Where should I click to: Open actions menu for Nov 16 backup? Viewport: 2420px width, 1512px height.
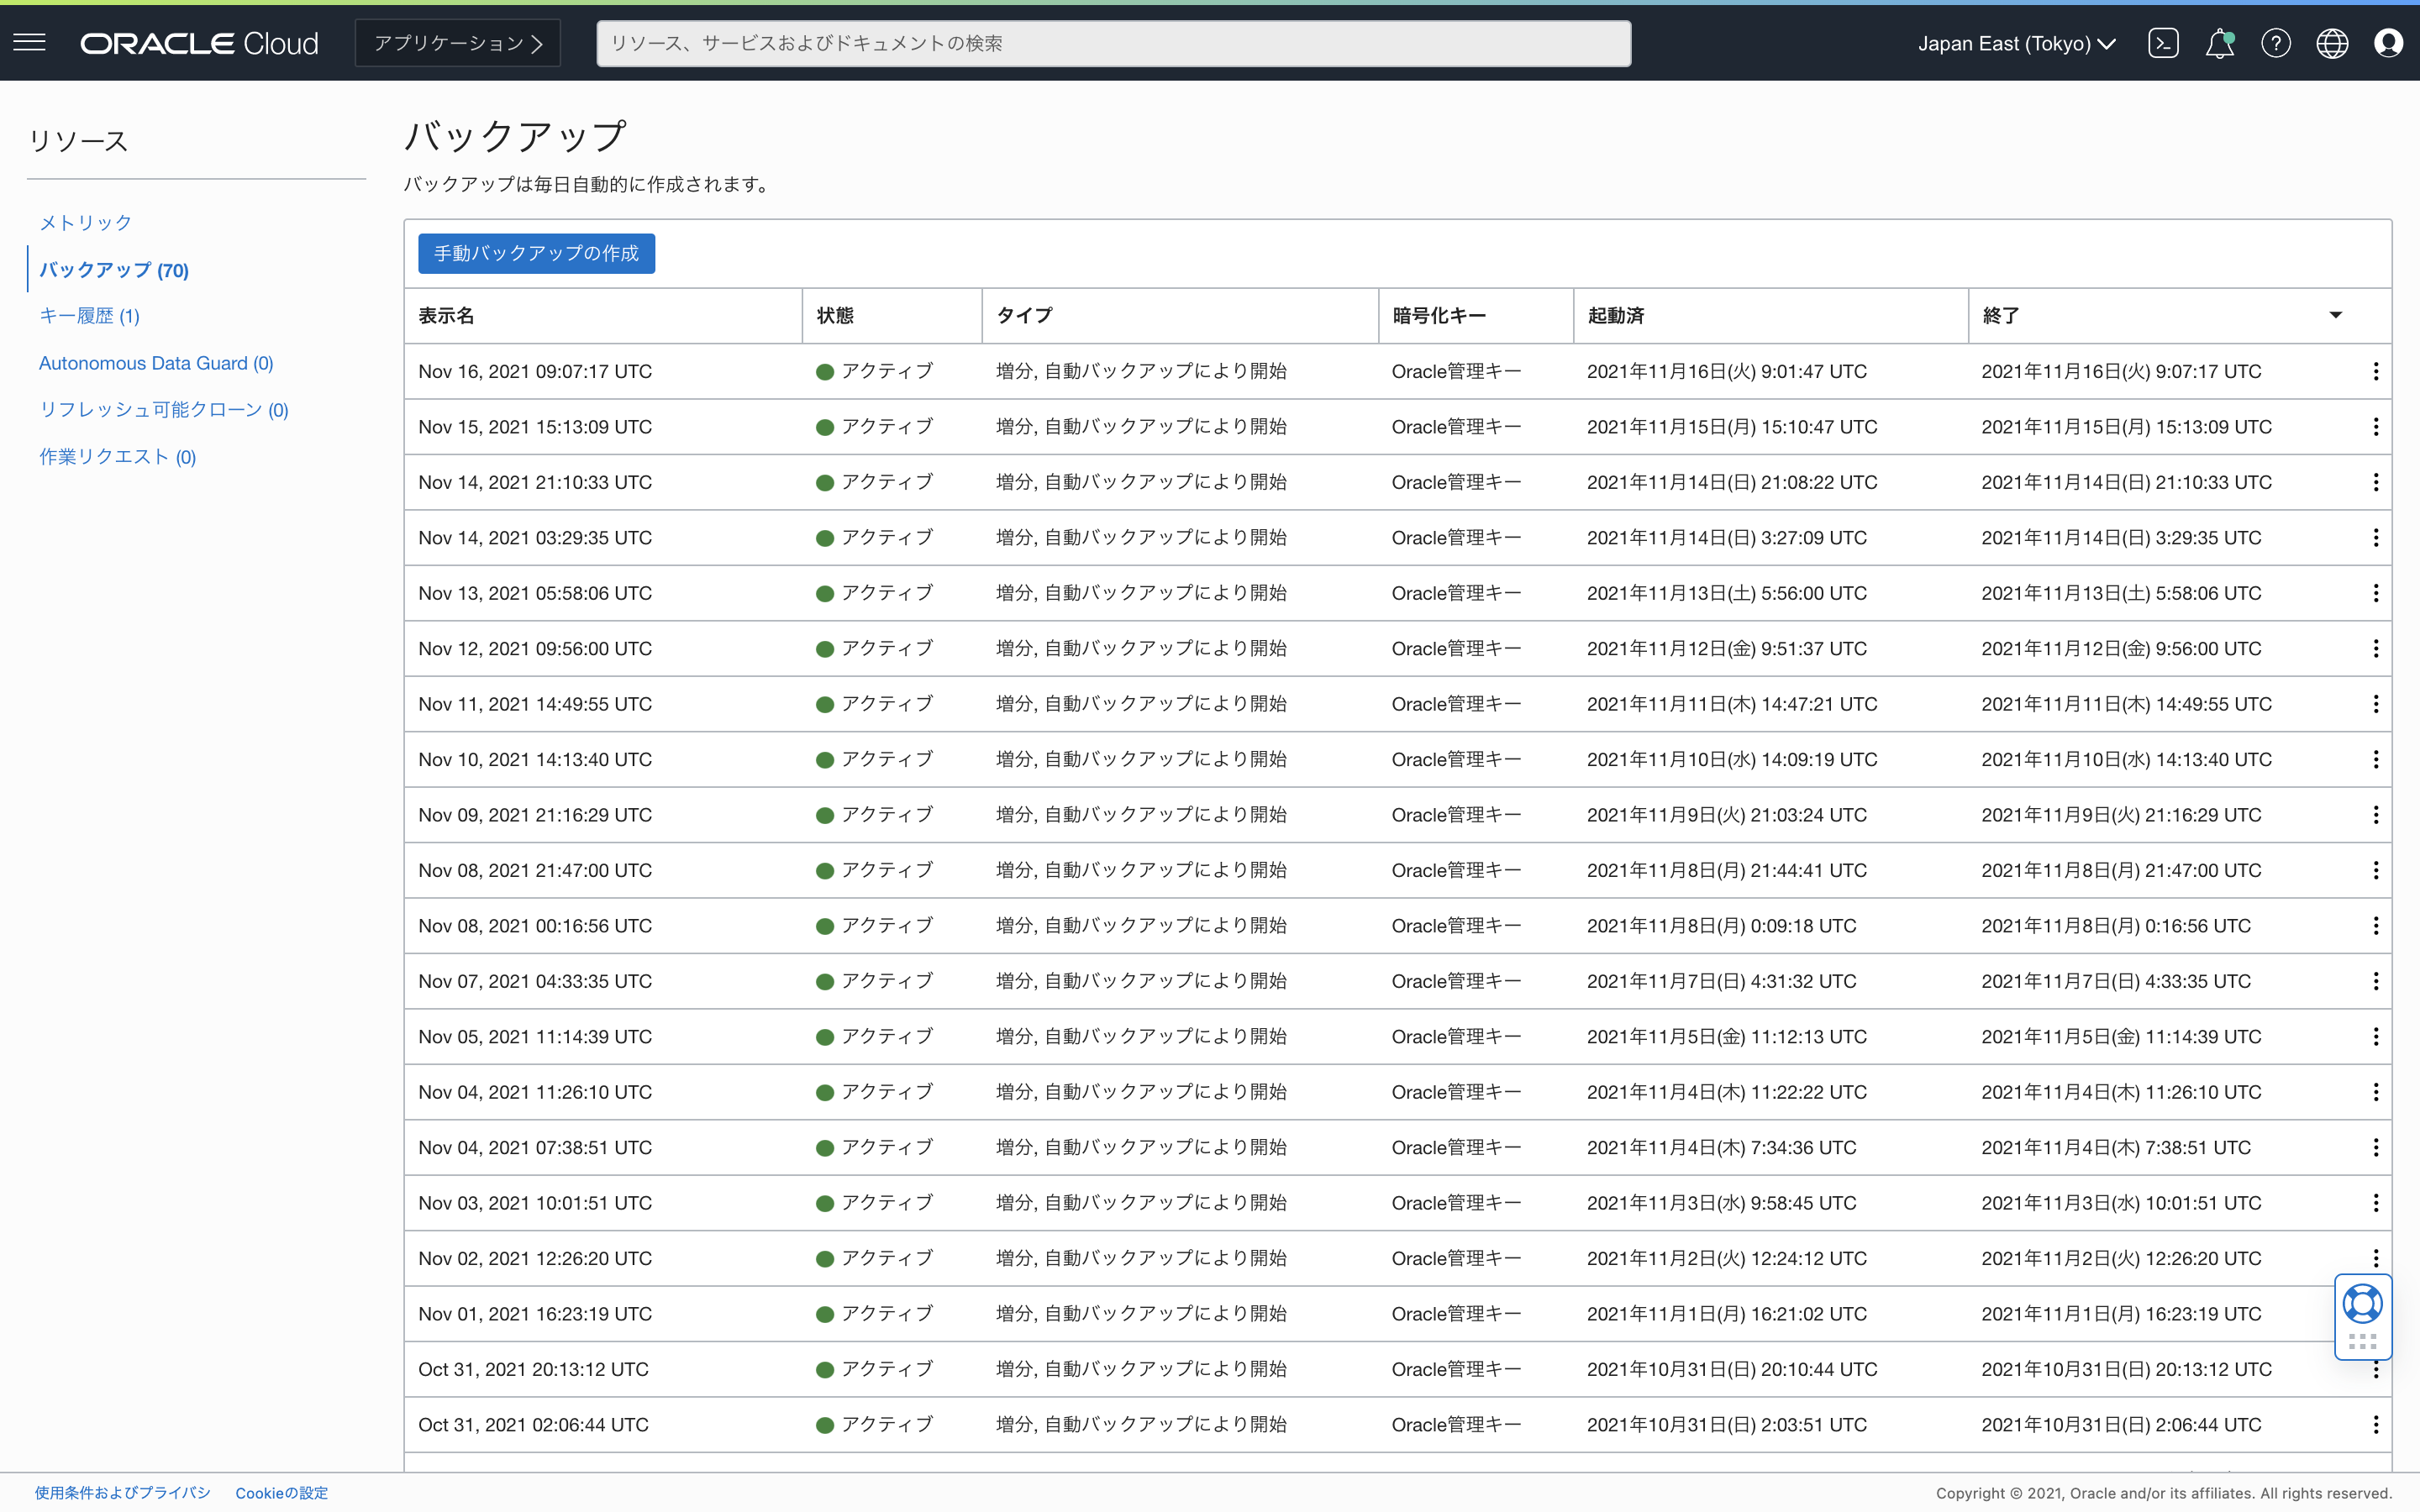(x=2375, y=372)
